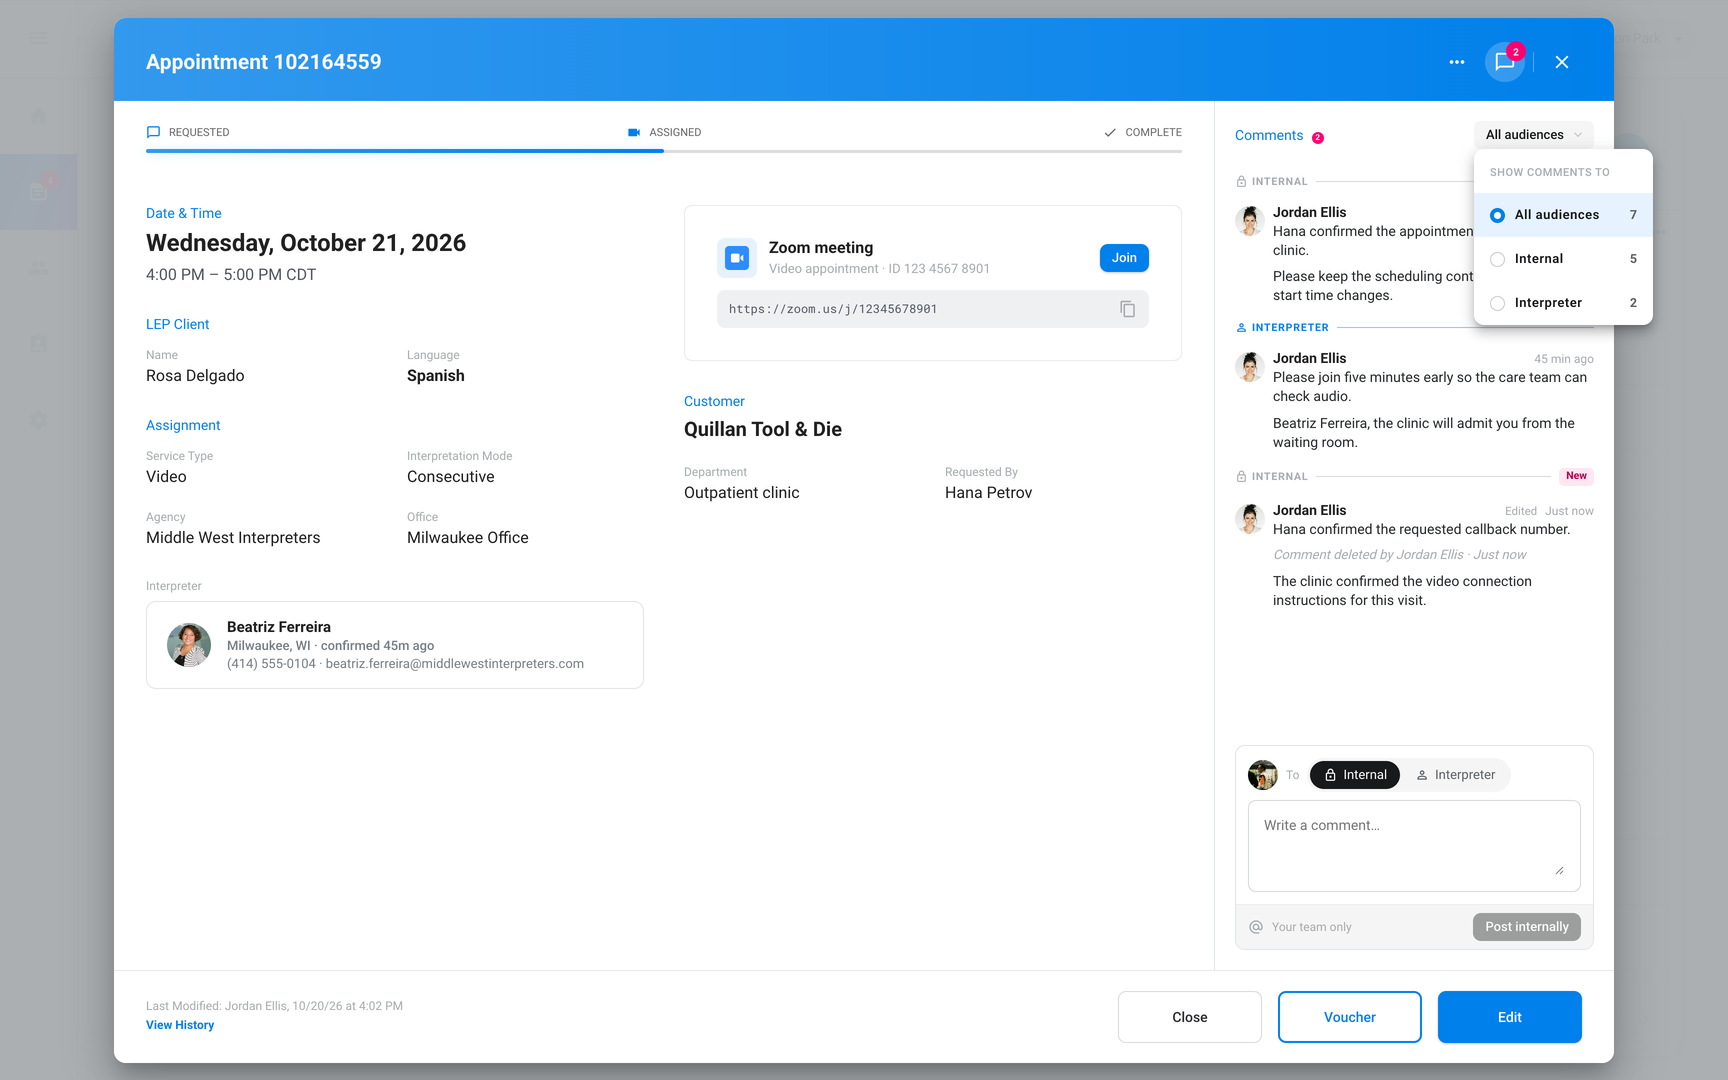Screen dimensions: 1728x1080
Task: Select the Internal radio filter option
Action: coord(1563,259)
